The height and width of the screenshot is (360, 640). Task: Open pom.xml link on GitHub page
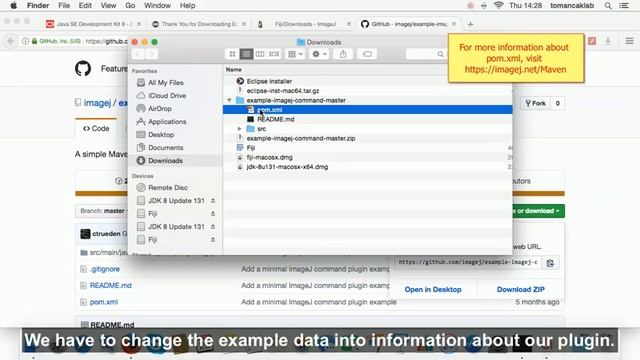(x=104, y=302)
